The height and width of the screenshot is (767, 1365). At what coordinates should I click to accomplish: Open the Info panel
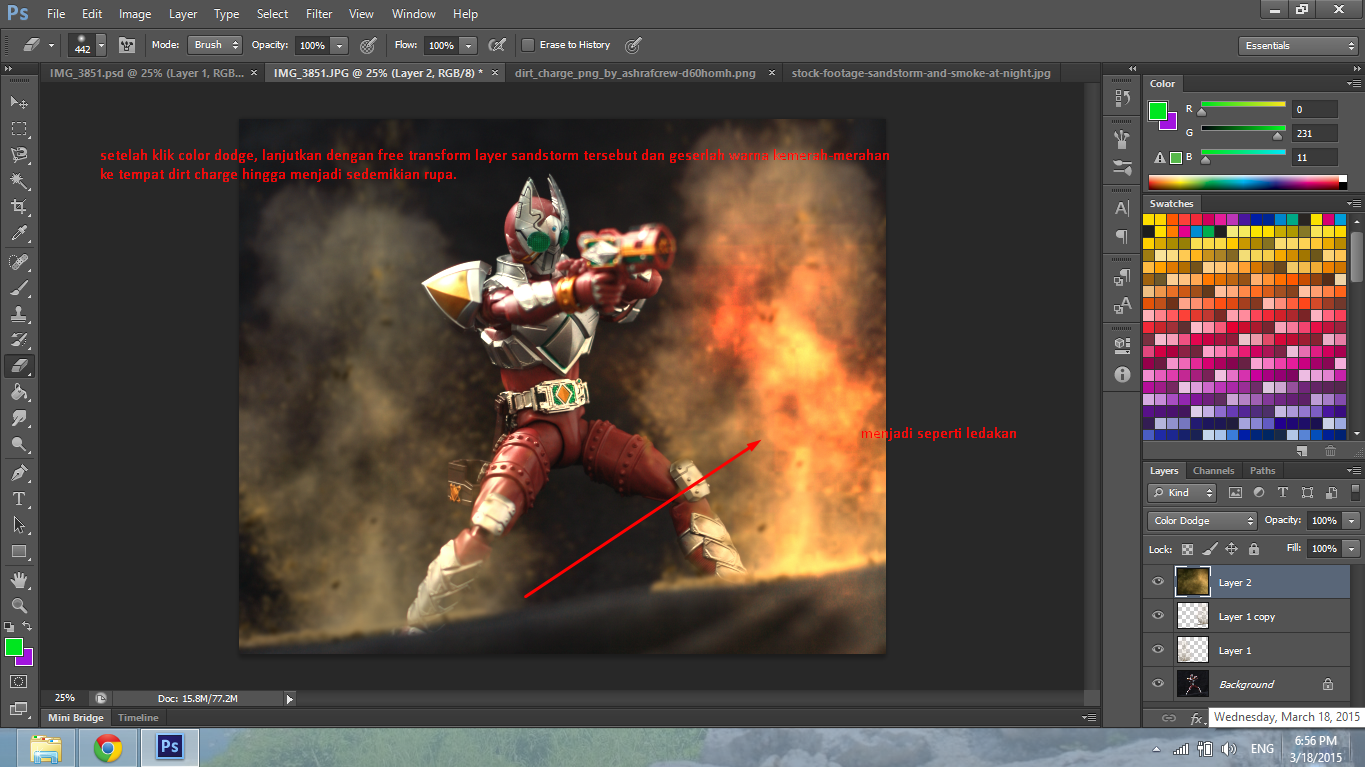point(1121,375)
